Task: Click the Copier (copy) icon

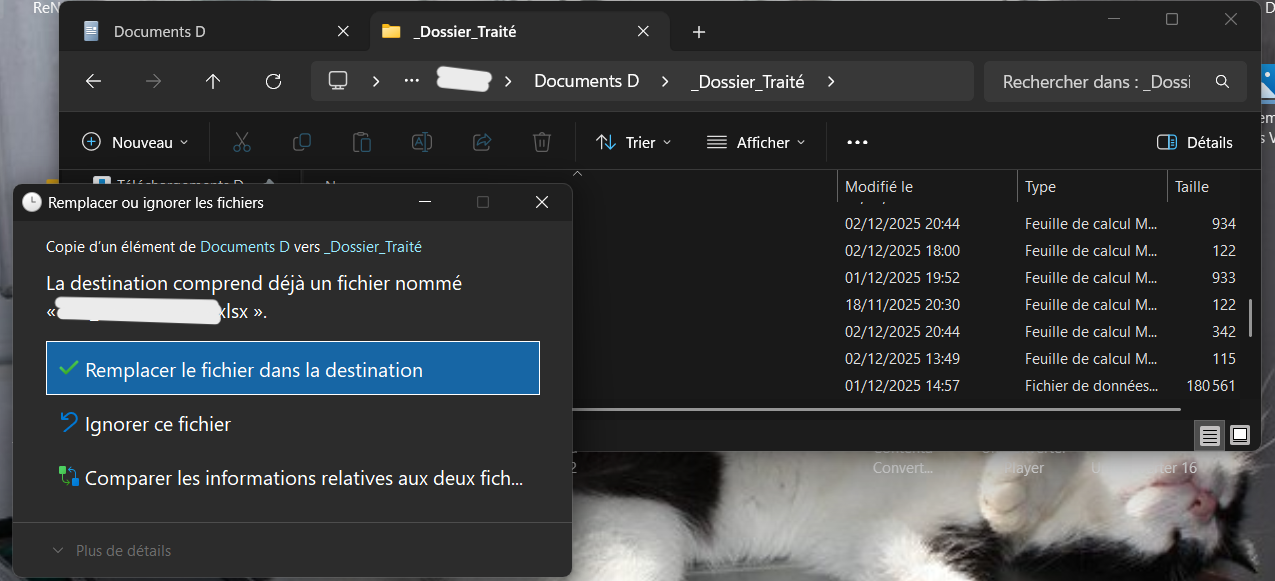Action: click(x=301, y=142)
